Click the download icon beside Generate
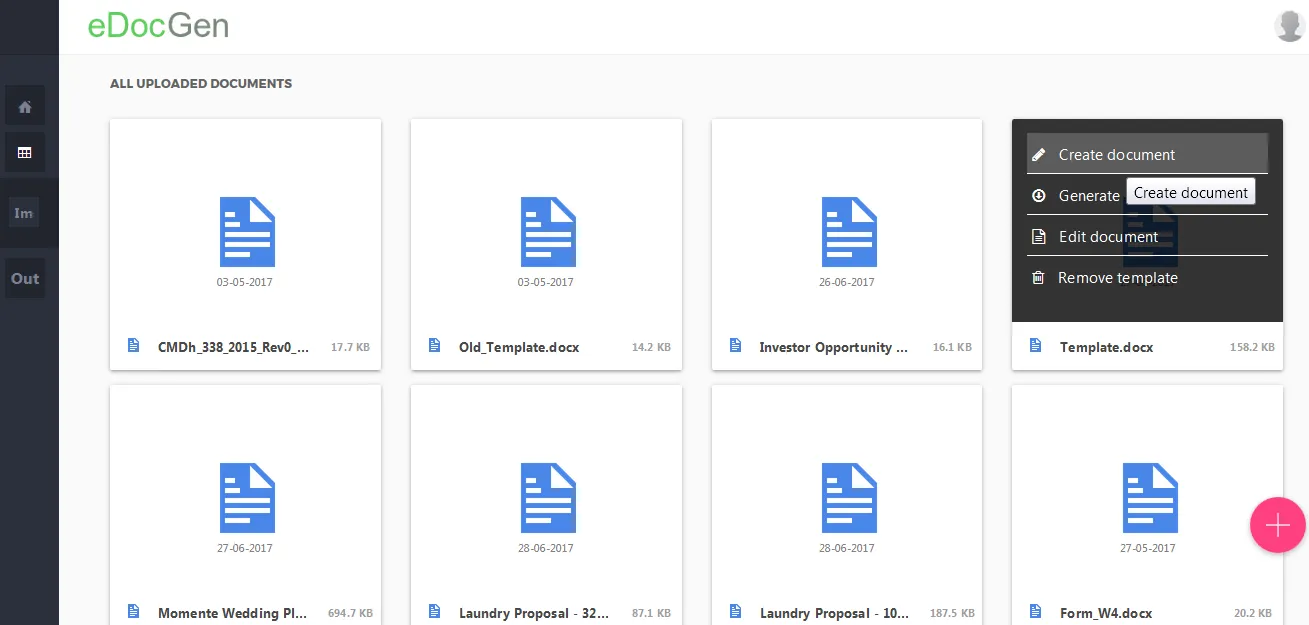Image resolution: width=1309 pixels, height=625 pixels. pyautogui.click(x=1039, y=196)
